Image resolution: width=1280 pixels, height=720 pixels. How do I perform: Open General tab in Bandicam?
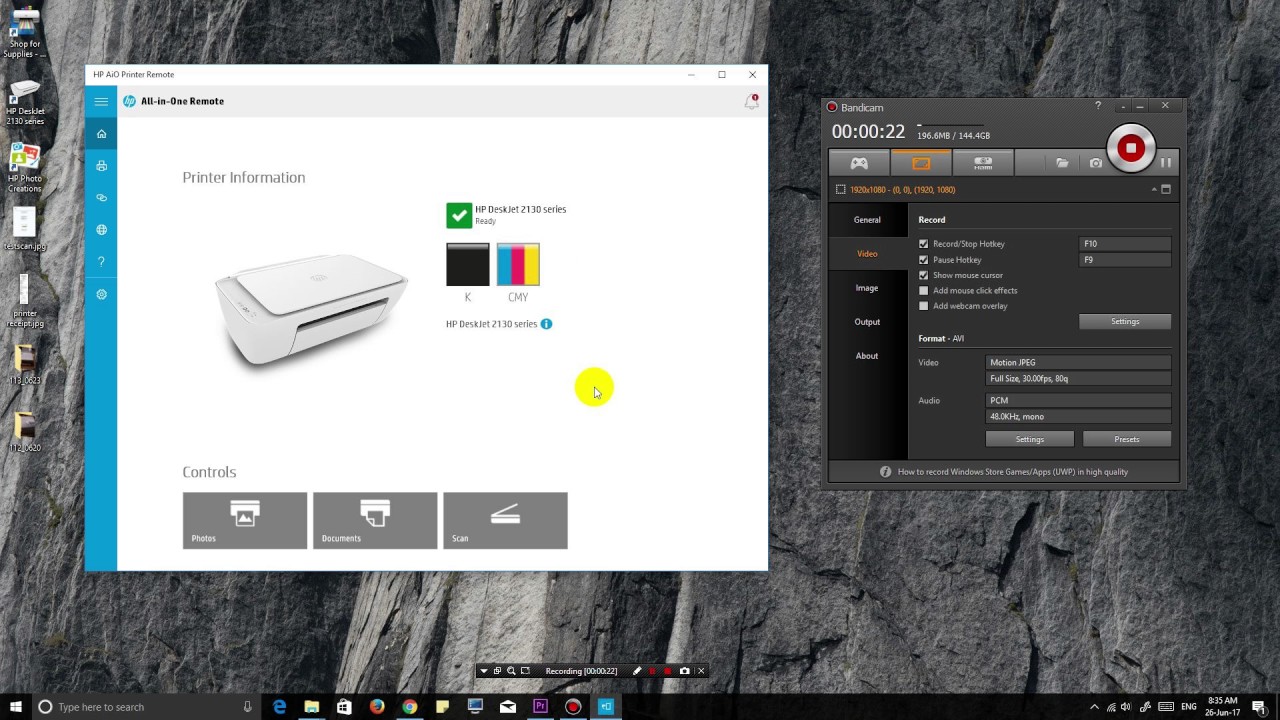tap(867, 220)
